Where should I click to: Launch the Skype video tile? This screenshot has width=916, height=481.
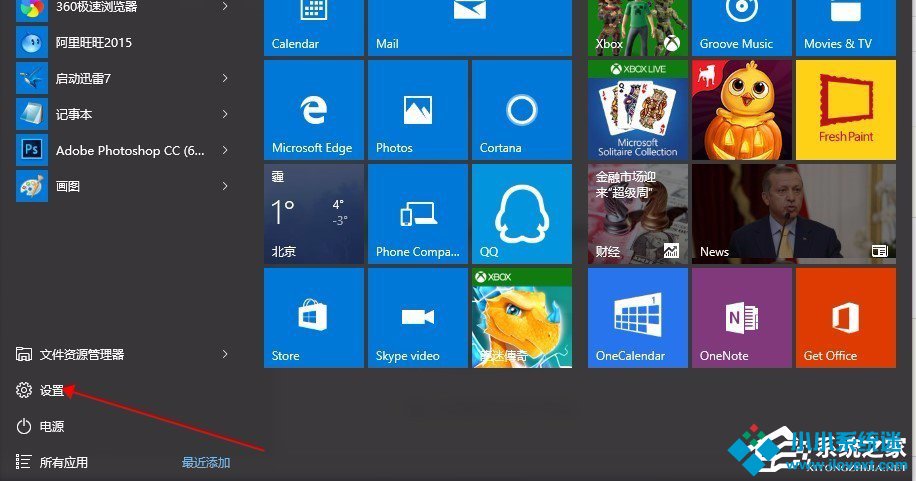tap(418, 318)
